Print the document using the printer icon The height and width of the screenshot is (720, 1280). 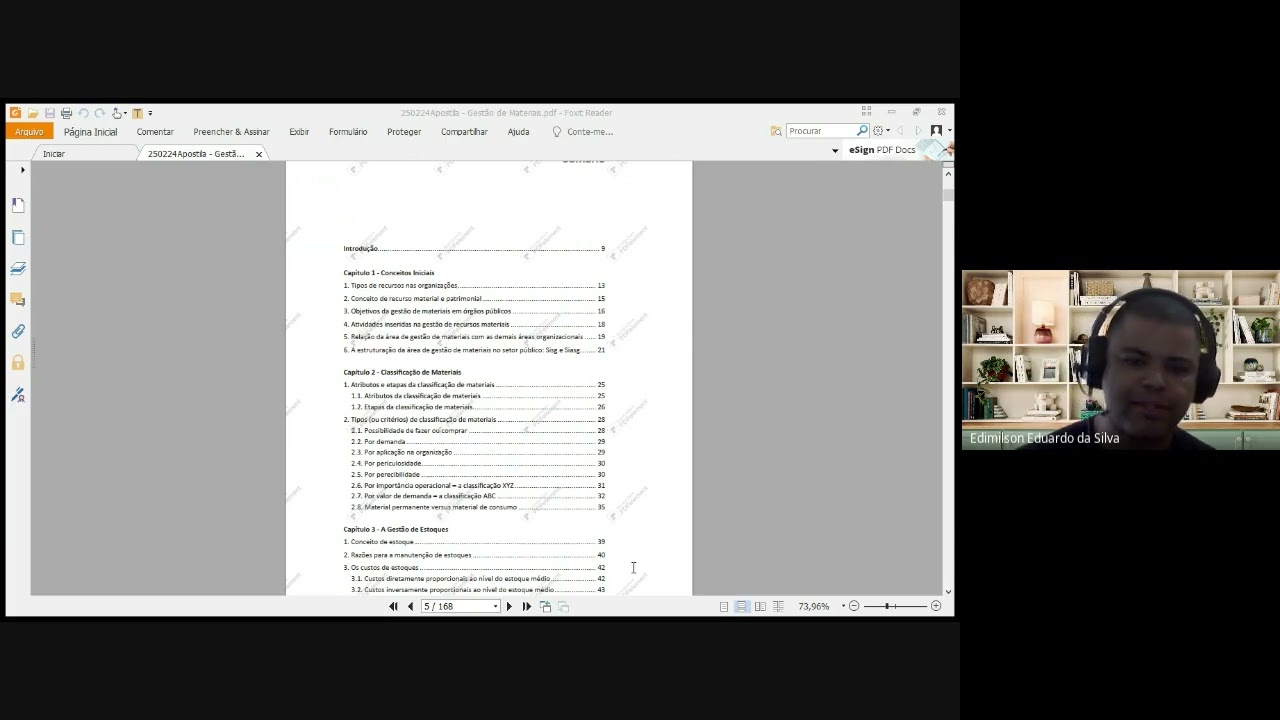pyautogui.click(x=66, y=113)
